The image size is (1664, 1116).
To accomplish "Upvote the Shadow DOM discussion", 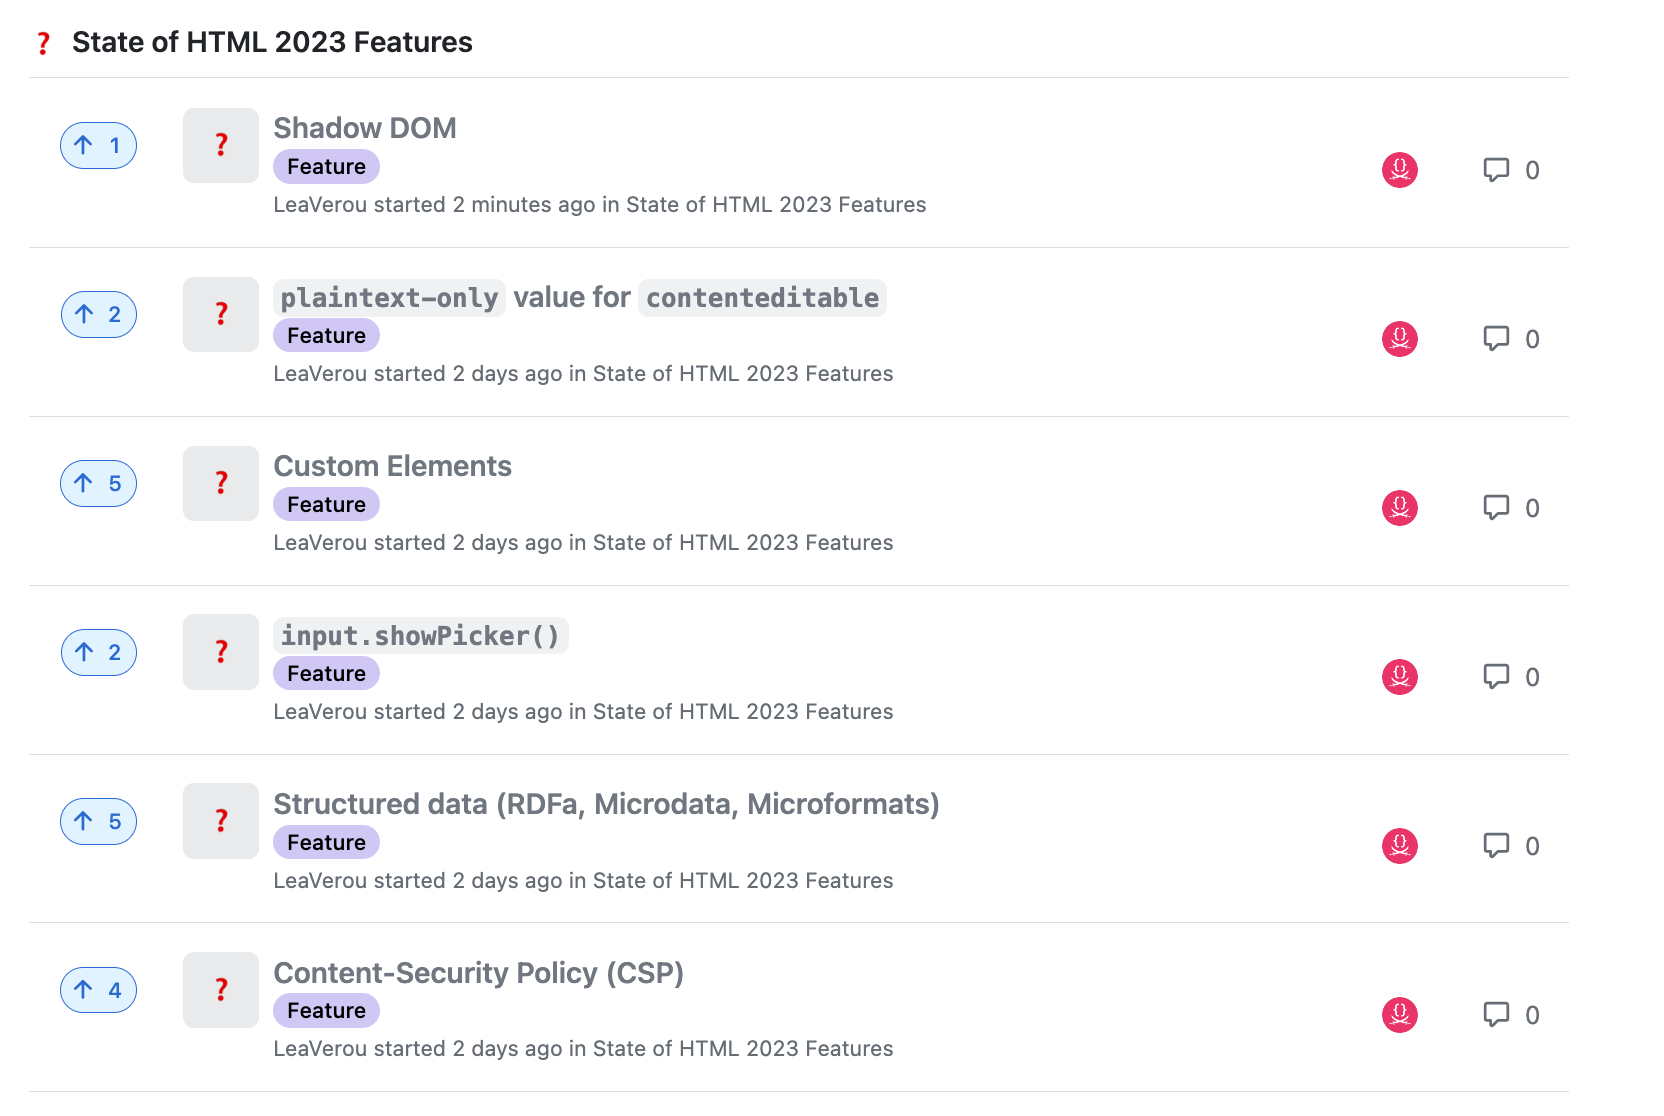I will click(x=98, y=145).
